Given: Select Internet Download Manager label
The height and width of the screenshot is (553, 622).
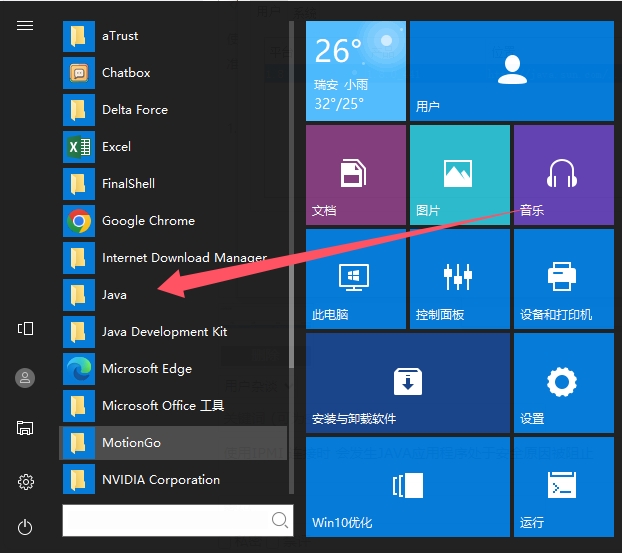Looking at the screenshot, I should click(184, 258).
